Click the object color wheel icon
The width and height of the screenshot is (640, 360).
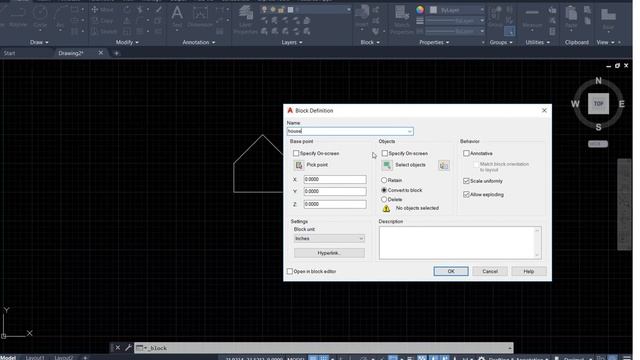pyautogui.click(x=420, y=10)
